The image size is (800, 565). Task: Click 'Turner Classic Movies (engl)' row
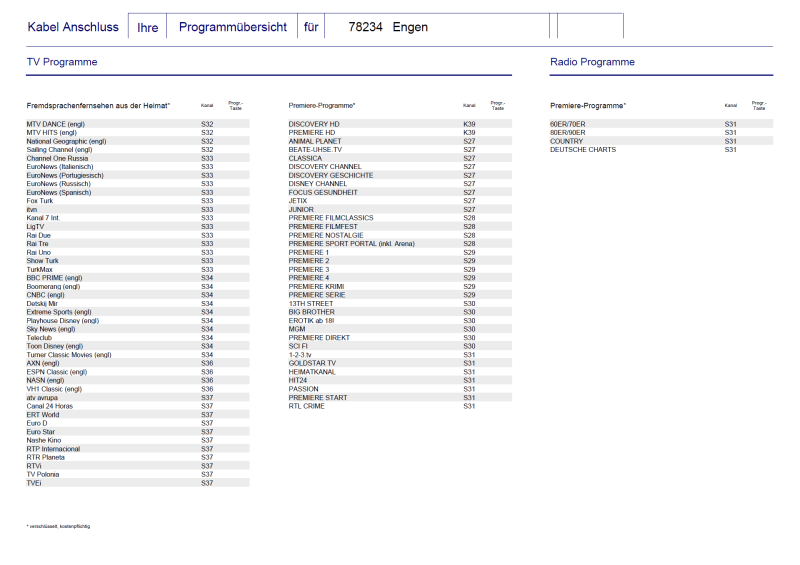pyautogui.click(x=138, y=355)
